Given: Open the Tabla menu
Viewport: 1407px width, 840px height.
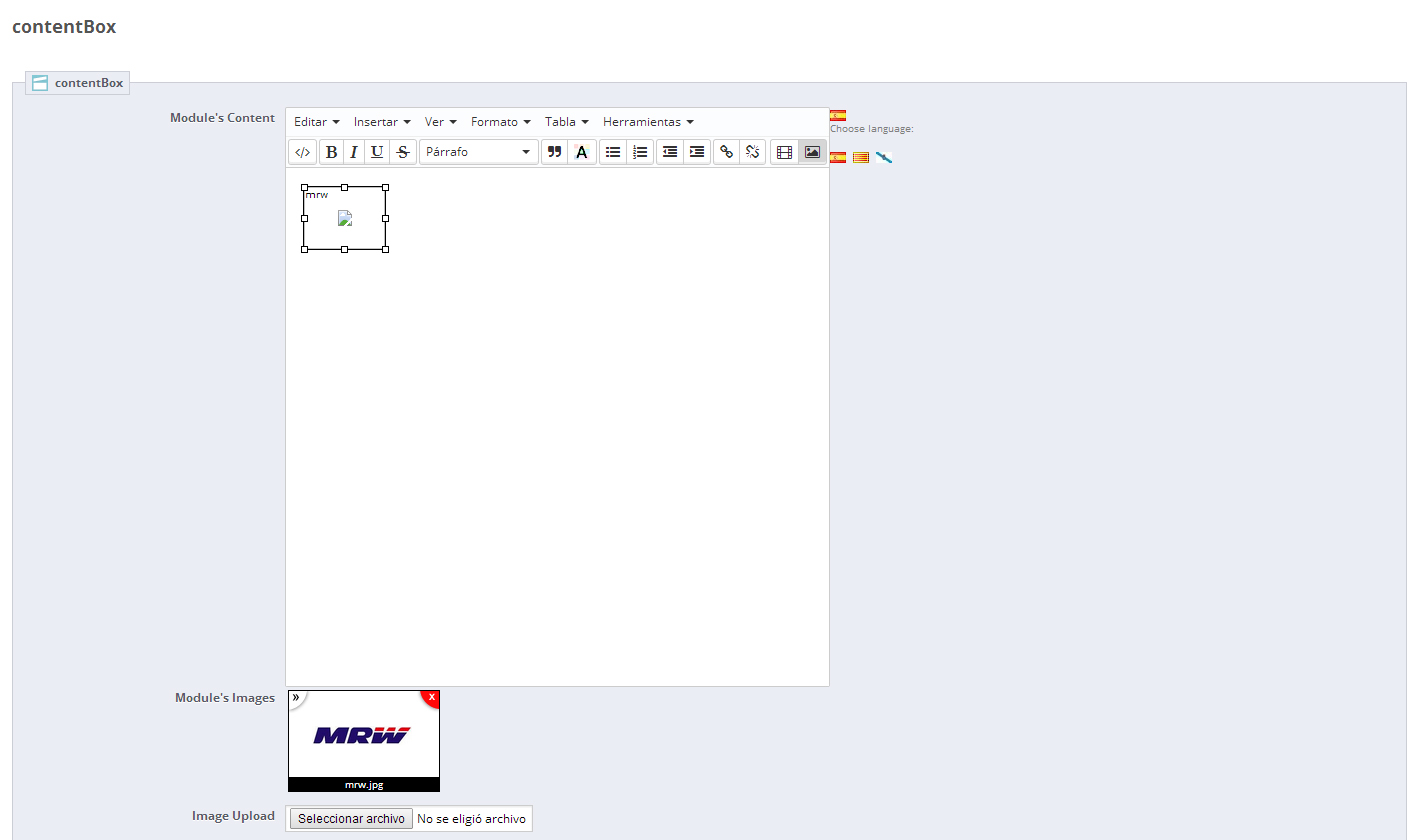Looking at the screenshot, I should pyautogui.click(x=567, y=122).
